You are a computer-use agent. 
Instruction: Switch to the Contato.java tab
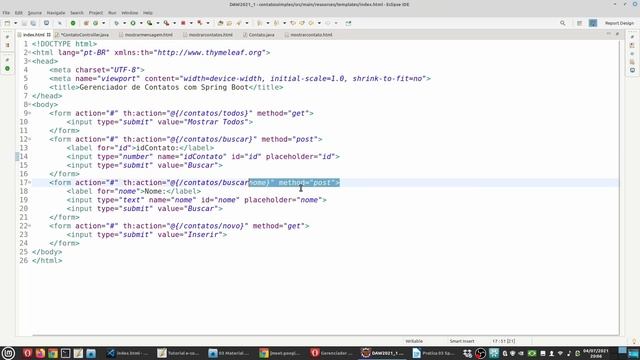click(259, 35)
